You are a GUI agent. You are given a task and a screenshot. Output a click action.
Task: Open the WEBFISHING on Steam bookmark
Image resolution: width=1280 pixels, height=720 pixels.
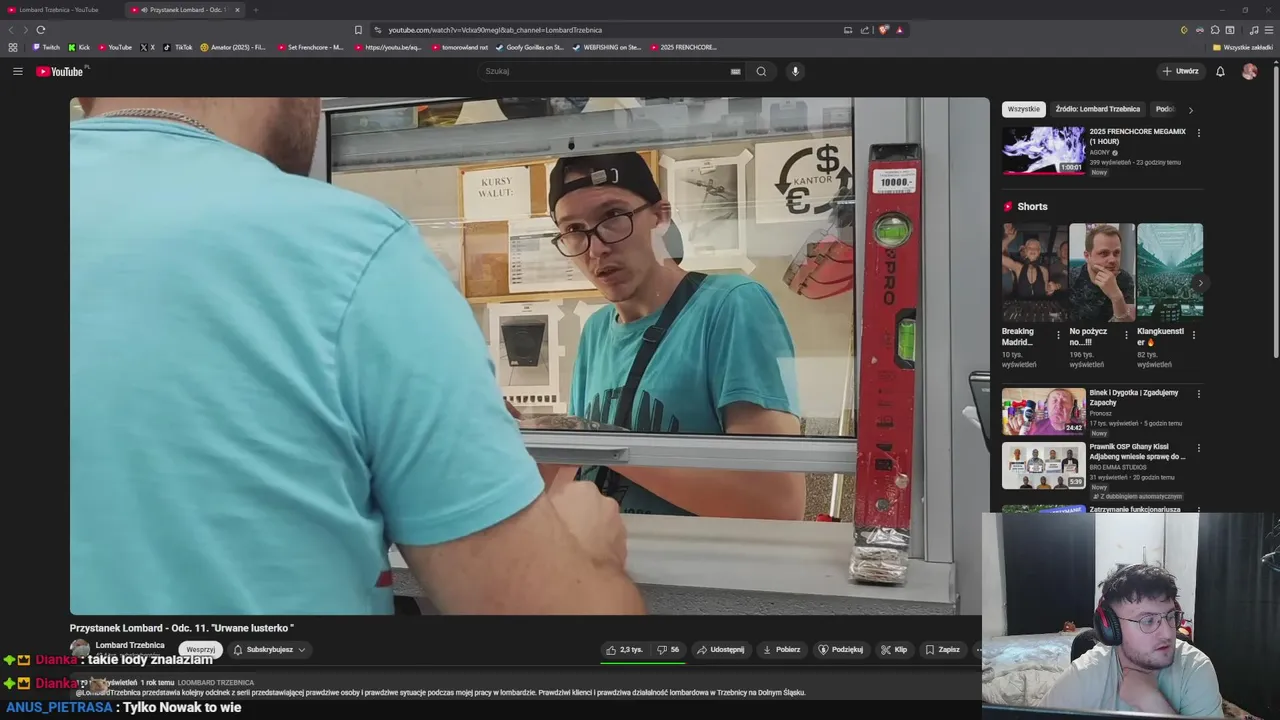(x=607, y=47)
